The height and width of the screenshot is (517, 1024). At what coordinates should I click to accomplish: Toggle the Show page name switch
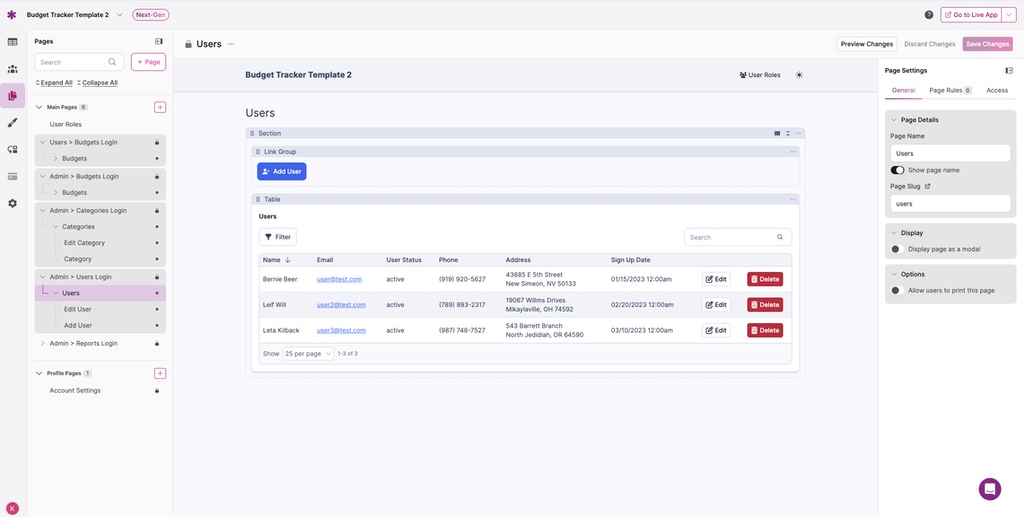pyautogui.click(x=897, y=170)
